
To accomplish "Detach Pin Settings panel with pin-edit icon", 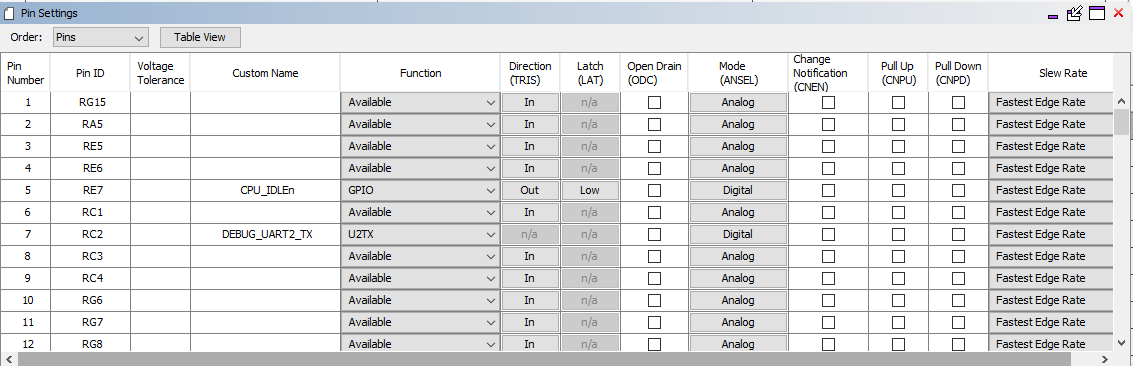I will click(x=1074, y=12).
